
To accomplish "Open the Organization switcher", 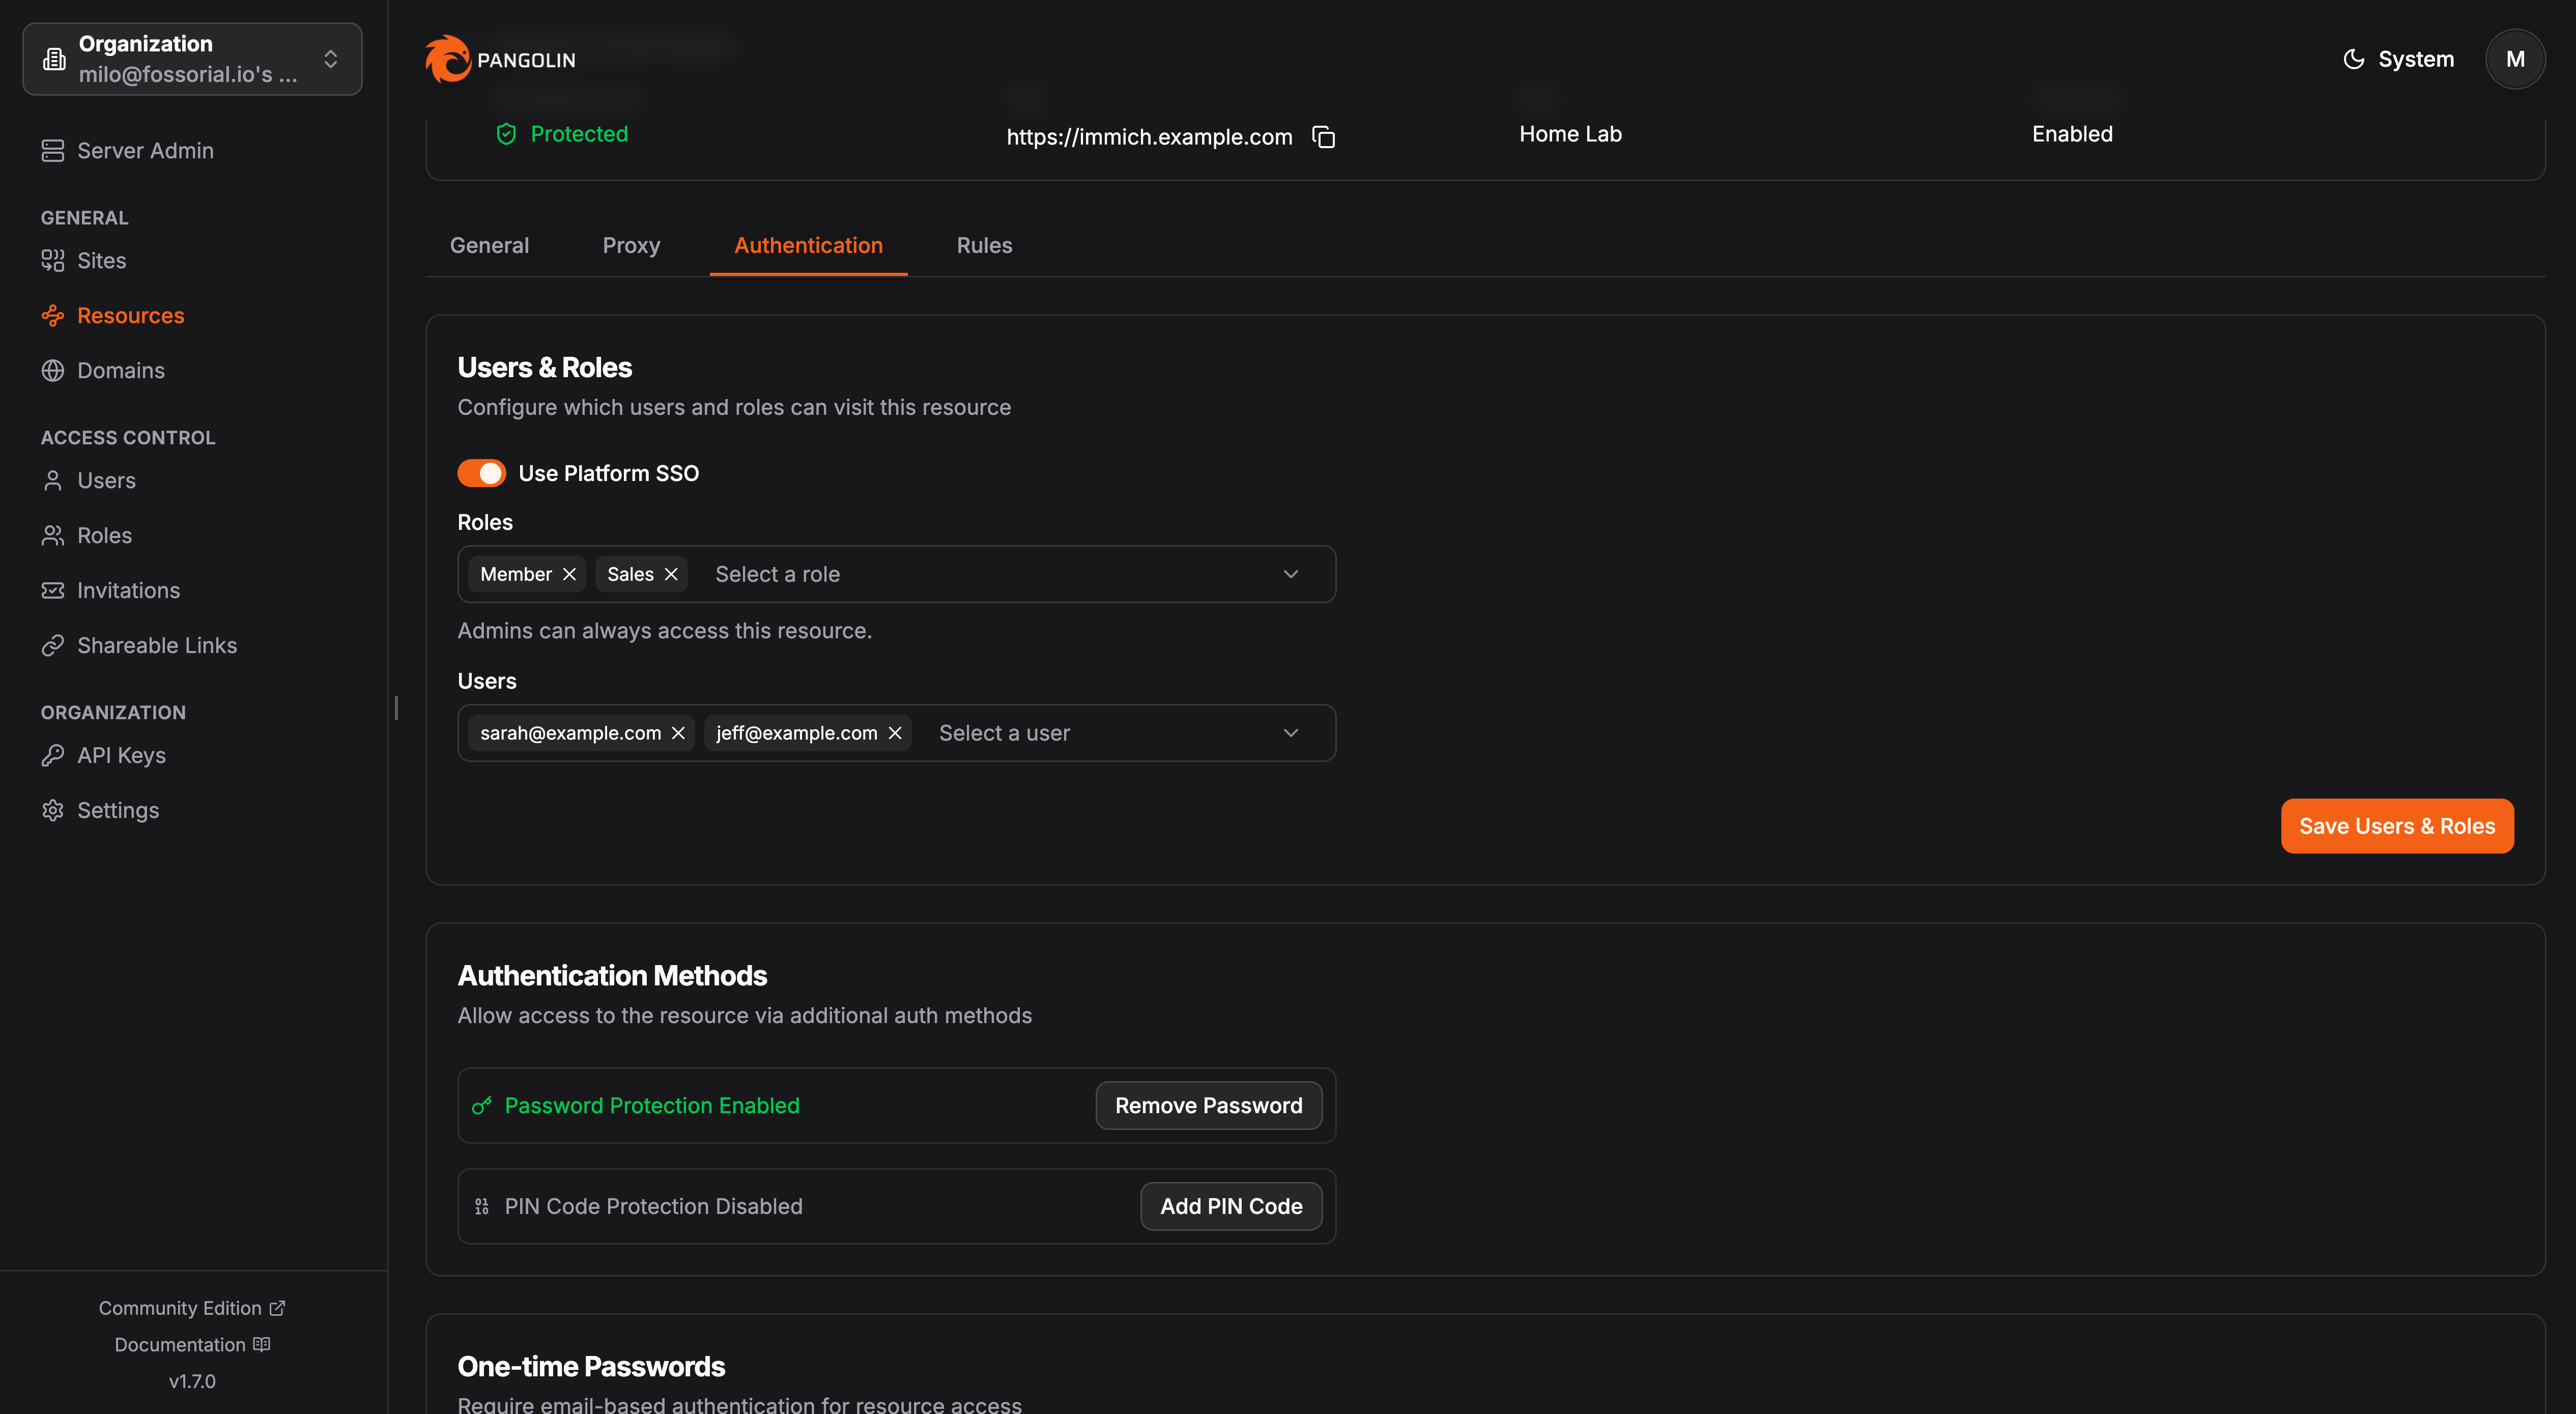I will (192, 59).
